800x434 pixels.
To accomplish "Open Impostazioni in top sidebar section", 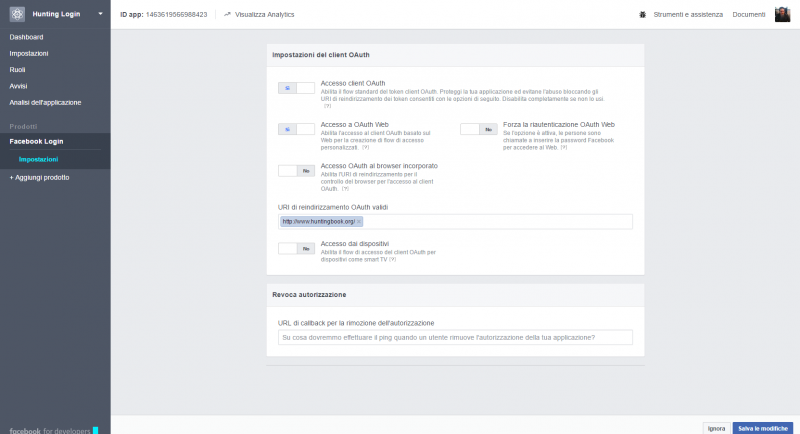I will point(29,54).
